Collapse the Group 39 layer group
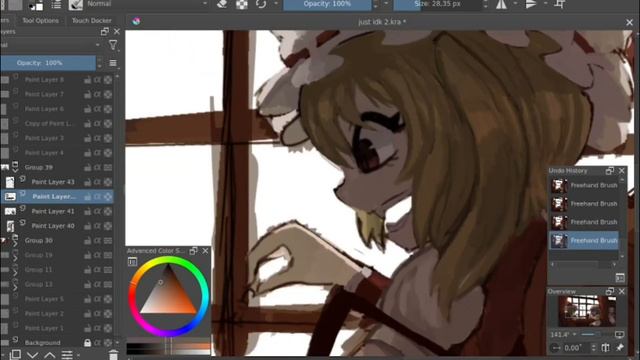Viewport: 640px width, 360px height. click(x=16, y=170)
